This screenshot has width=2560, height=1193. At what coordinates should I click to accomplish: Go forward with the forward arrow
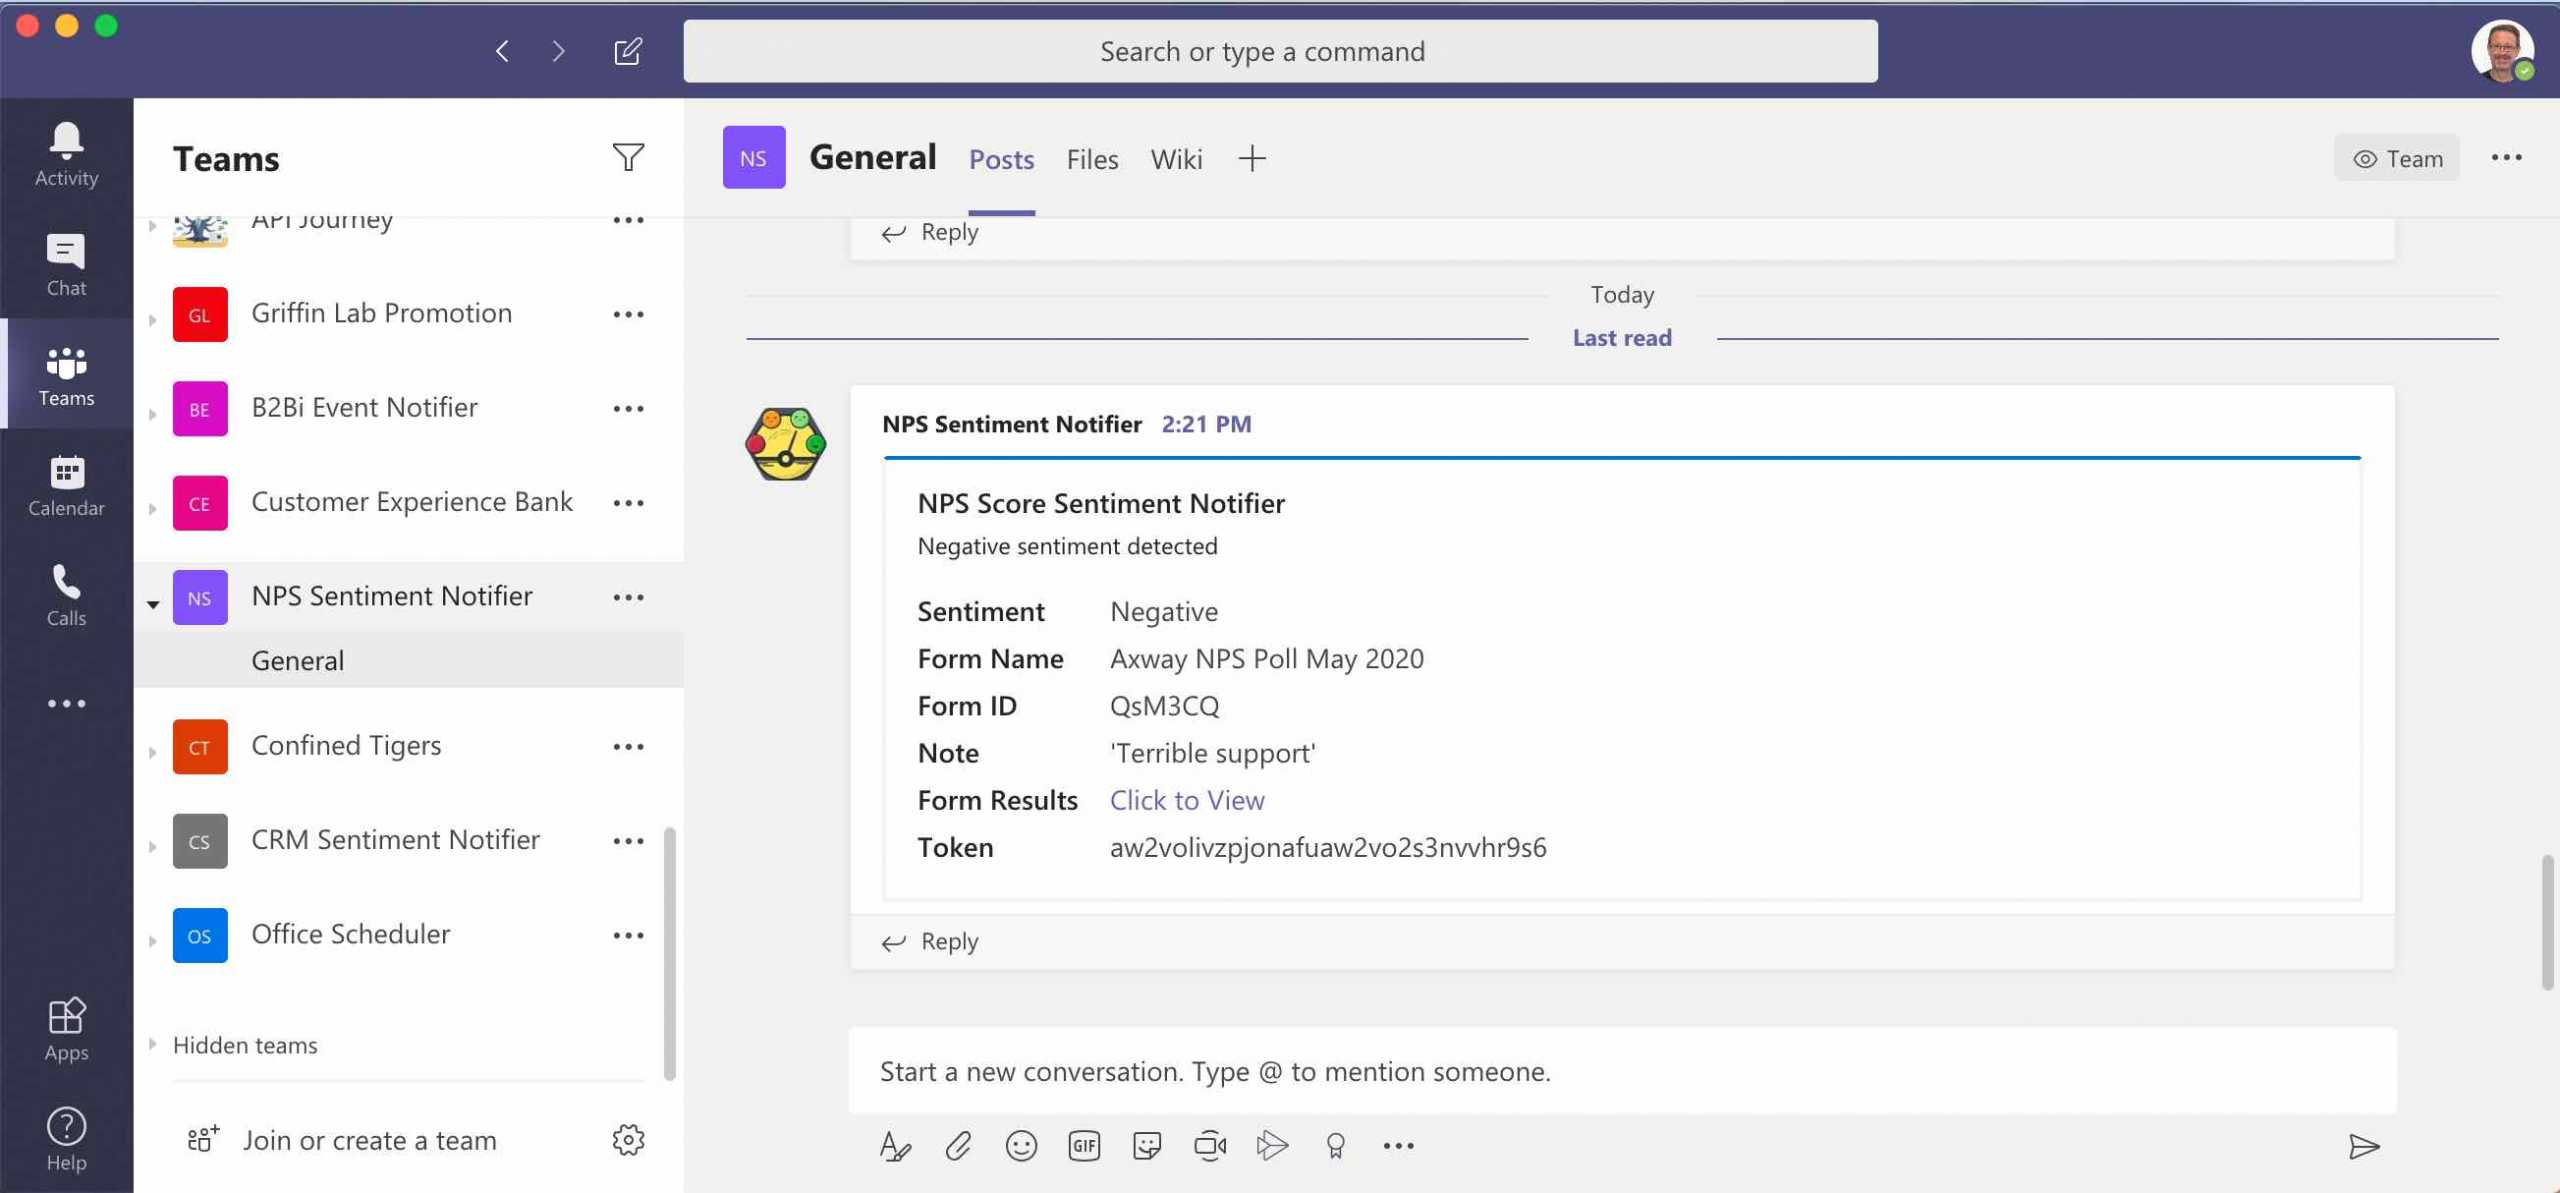pos(558,51)
